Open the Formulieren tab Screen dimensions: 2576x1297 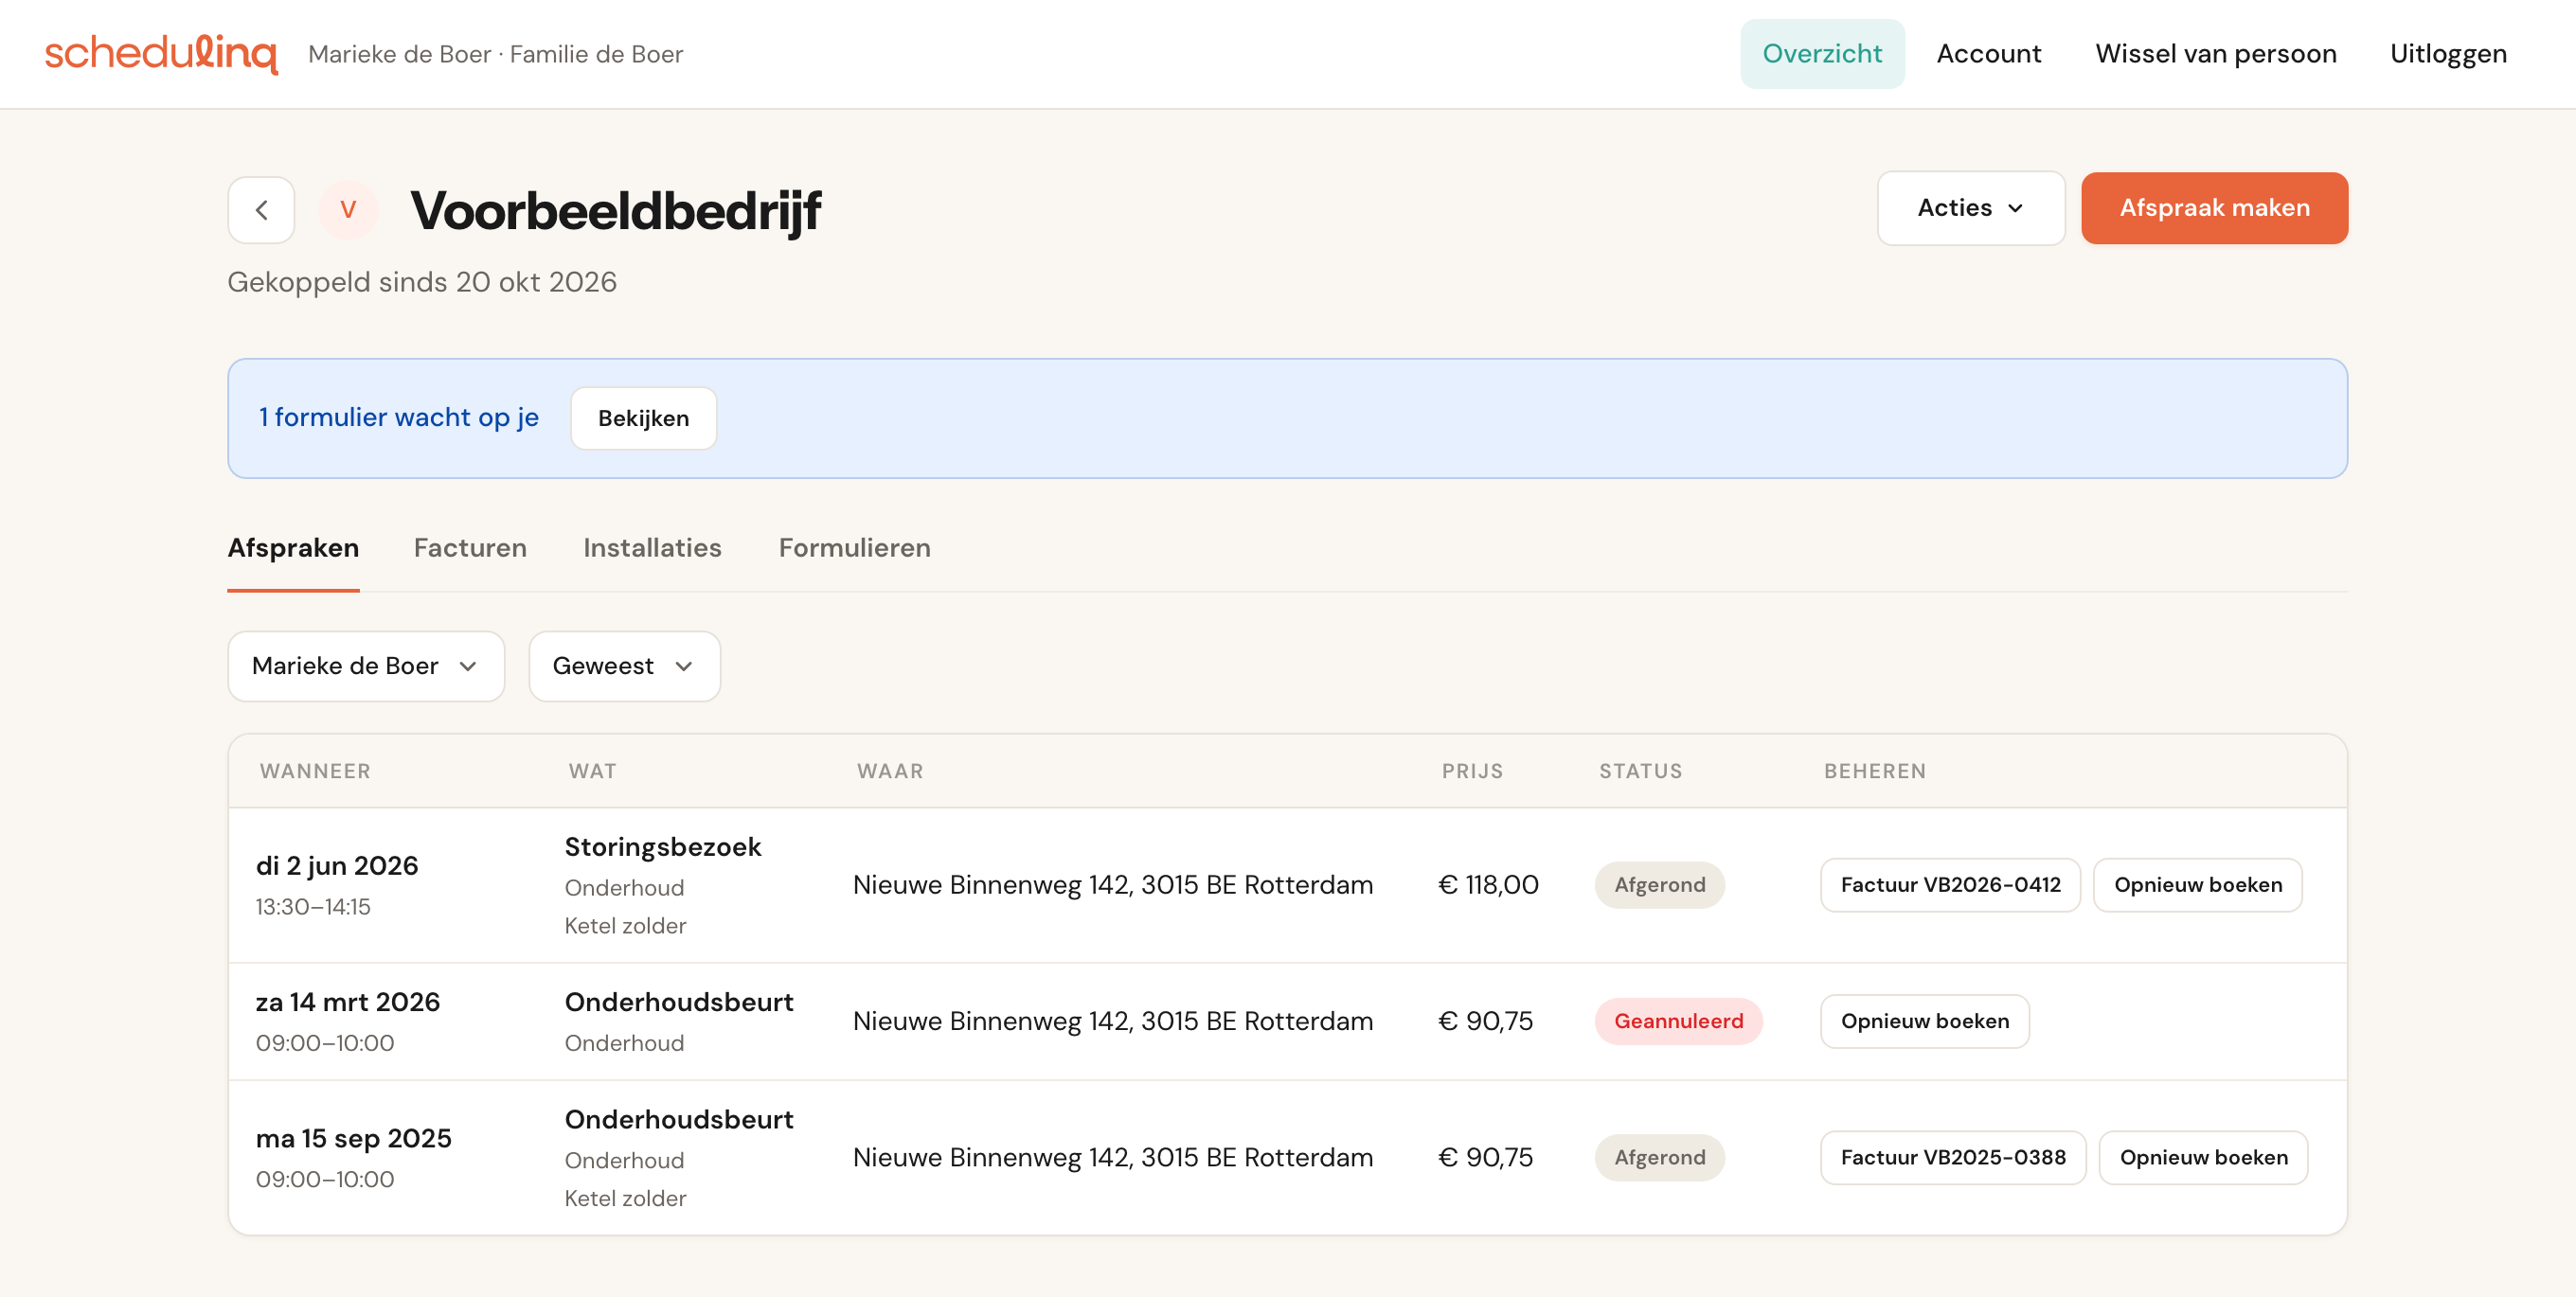pos(854,548)
